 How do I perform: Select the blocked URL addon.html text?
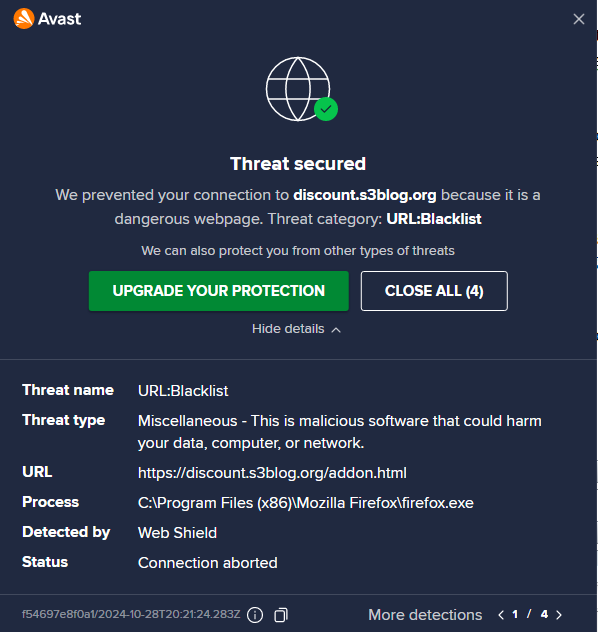pos(272,473)
